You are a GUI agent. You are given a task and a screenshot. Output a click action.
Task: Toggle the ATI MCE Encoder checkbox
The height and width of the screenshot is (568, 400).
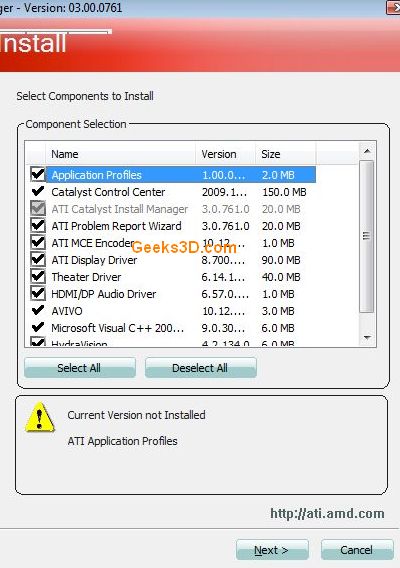[x=38, y=242]
